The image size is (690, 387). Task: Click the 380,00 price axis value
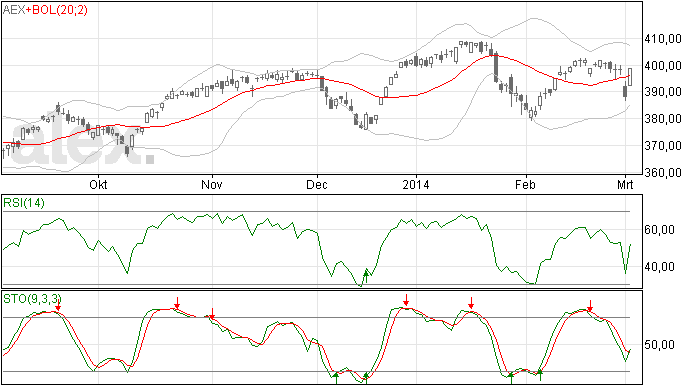663,119
